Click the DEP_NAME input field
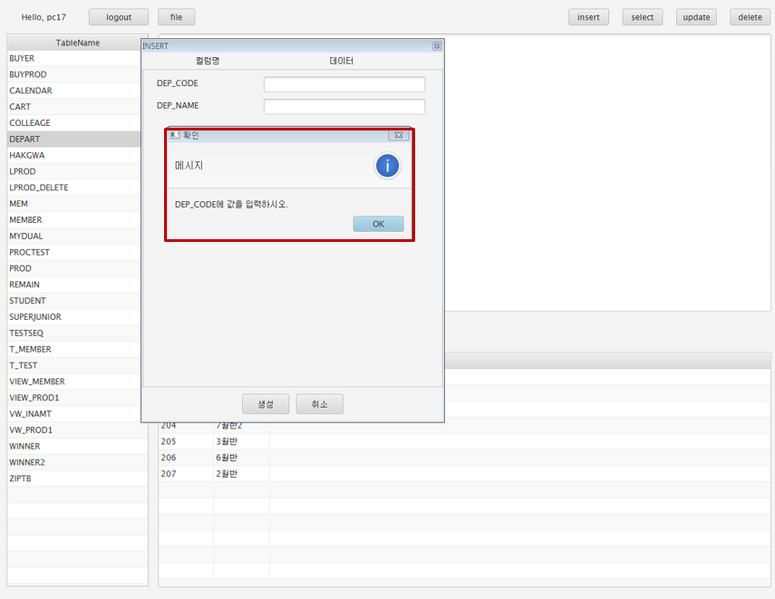Image resolution: width=775 pixels, height=599 pixels. [x=344, y=106]
